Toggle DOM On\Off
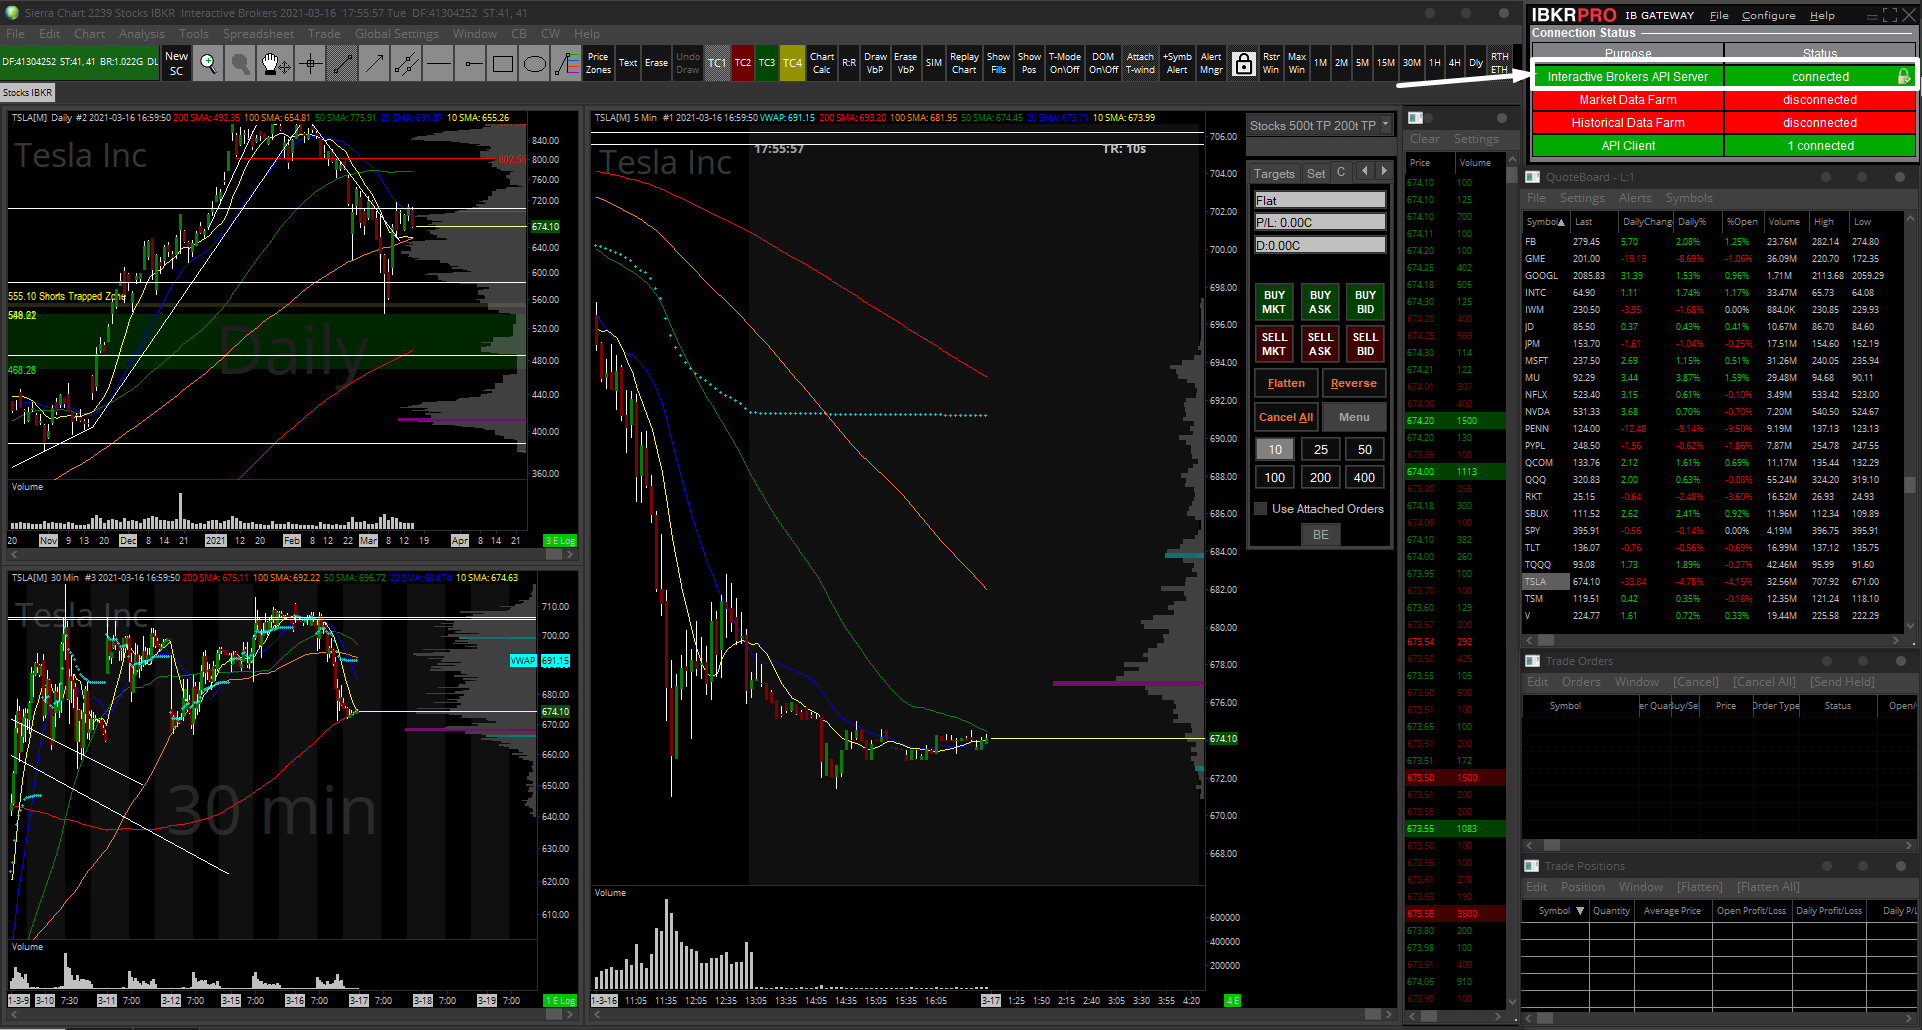 1103,63
